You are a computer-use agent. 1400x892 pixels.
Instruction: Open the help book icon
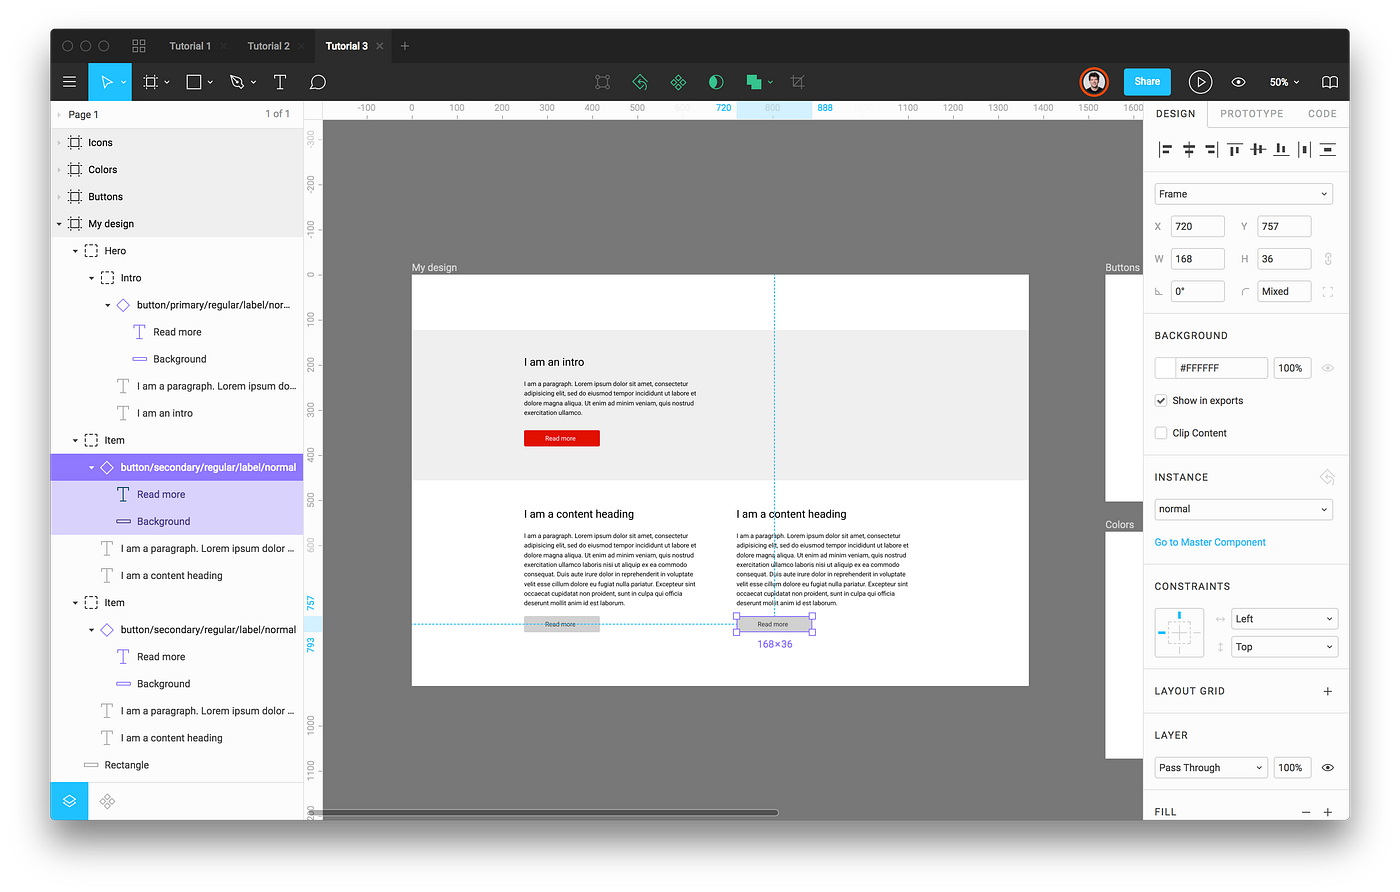coord(1329,82)
